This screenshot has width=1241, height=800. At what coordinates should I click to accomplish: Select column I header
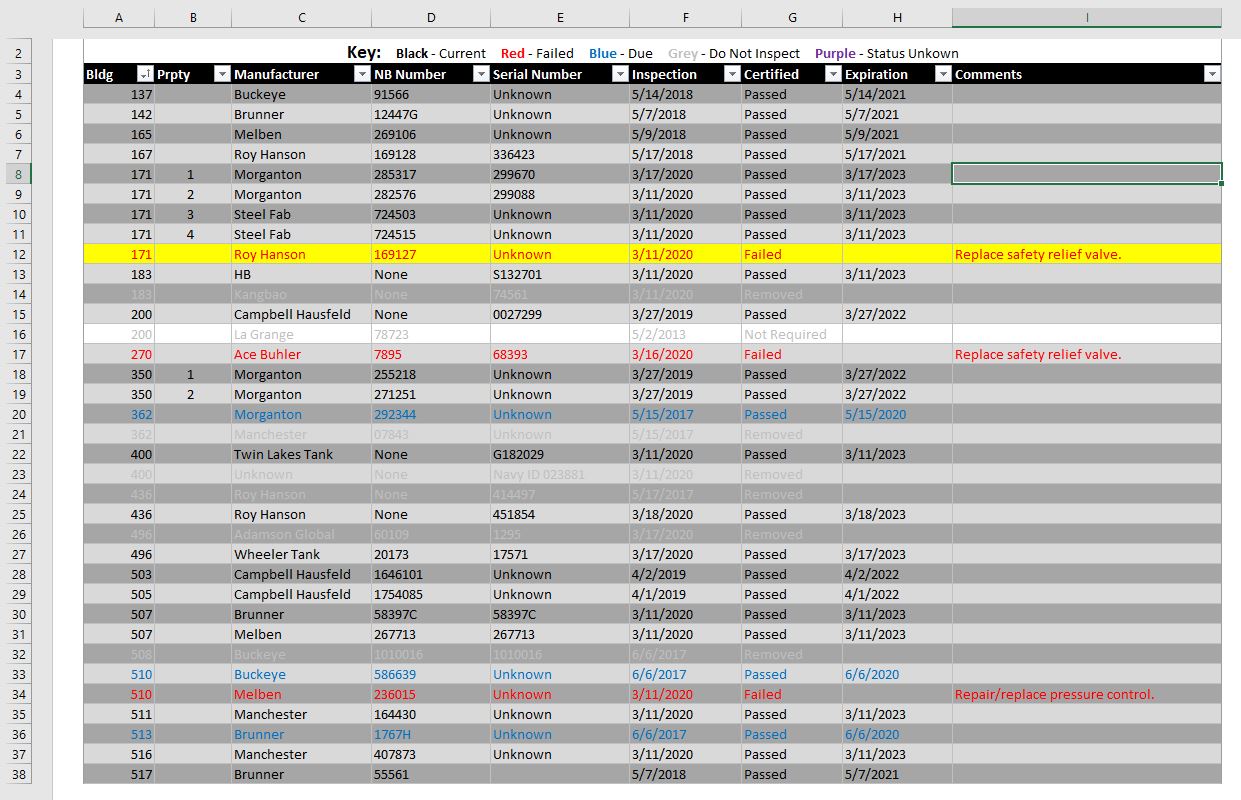pyautogui.click(x=1087, y=18)
